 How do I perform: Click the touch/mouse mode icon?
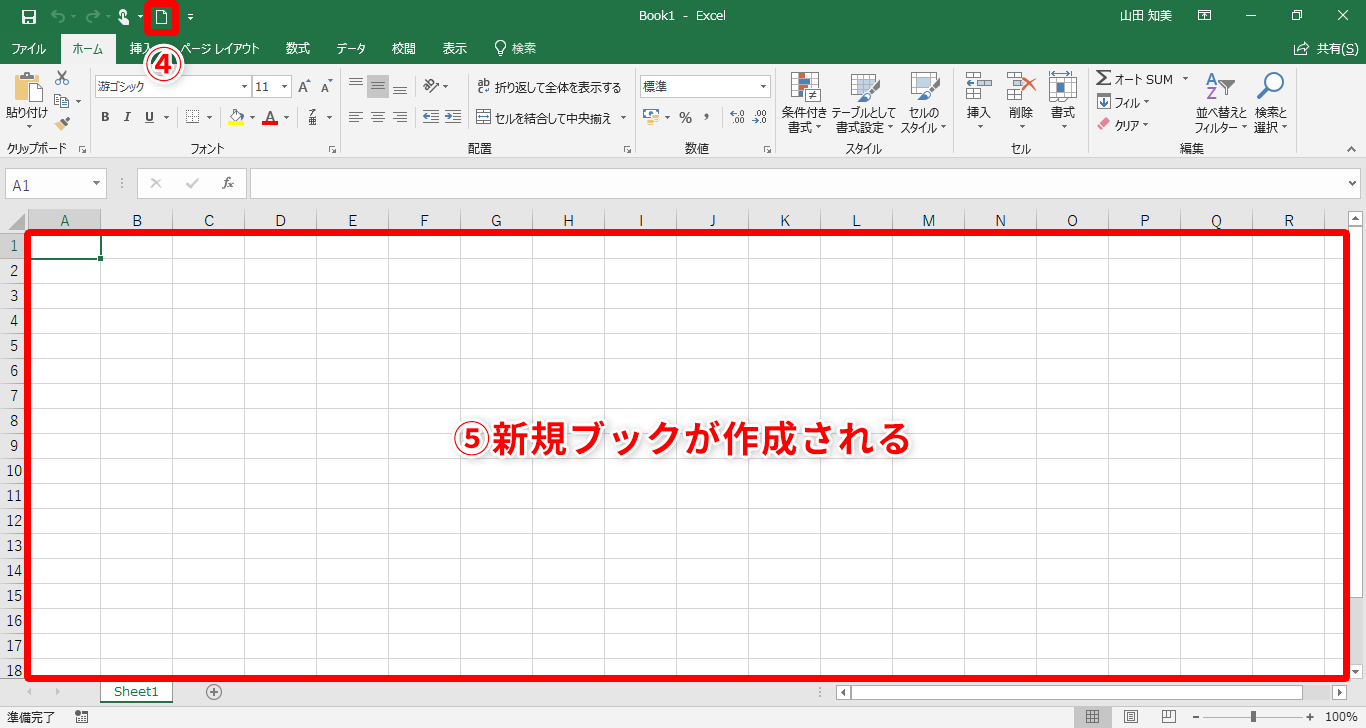coord(123,16)
